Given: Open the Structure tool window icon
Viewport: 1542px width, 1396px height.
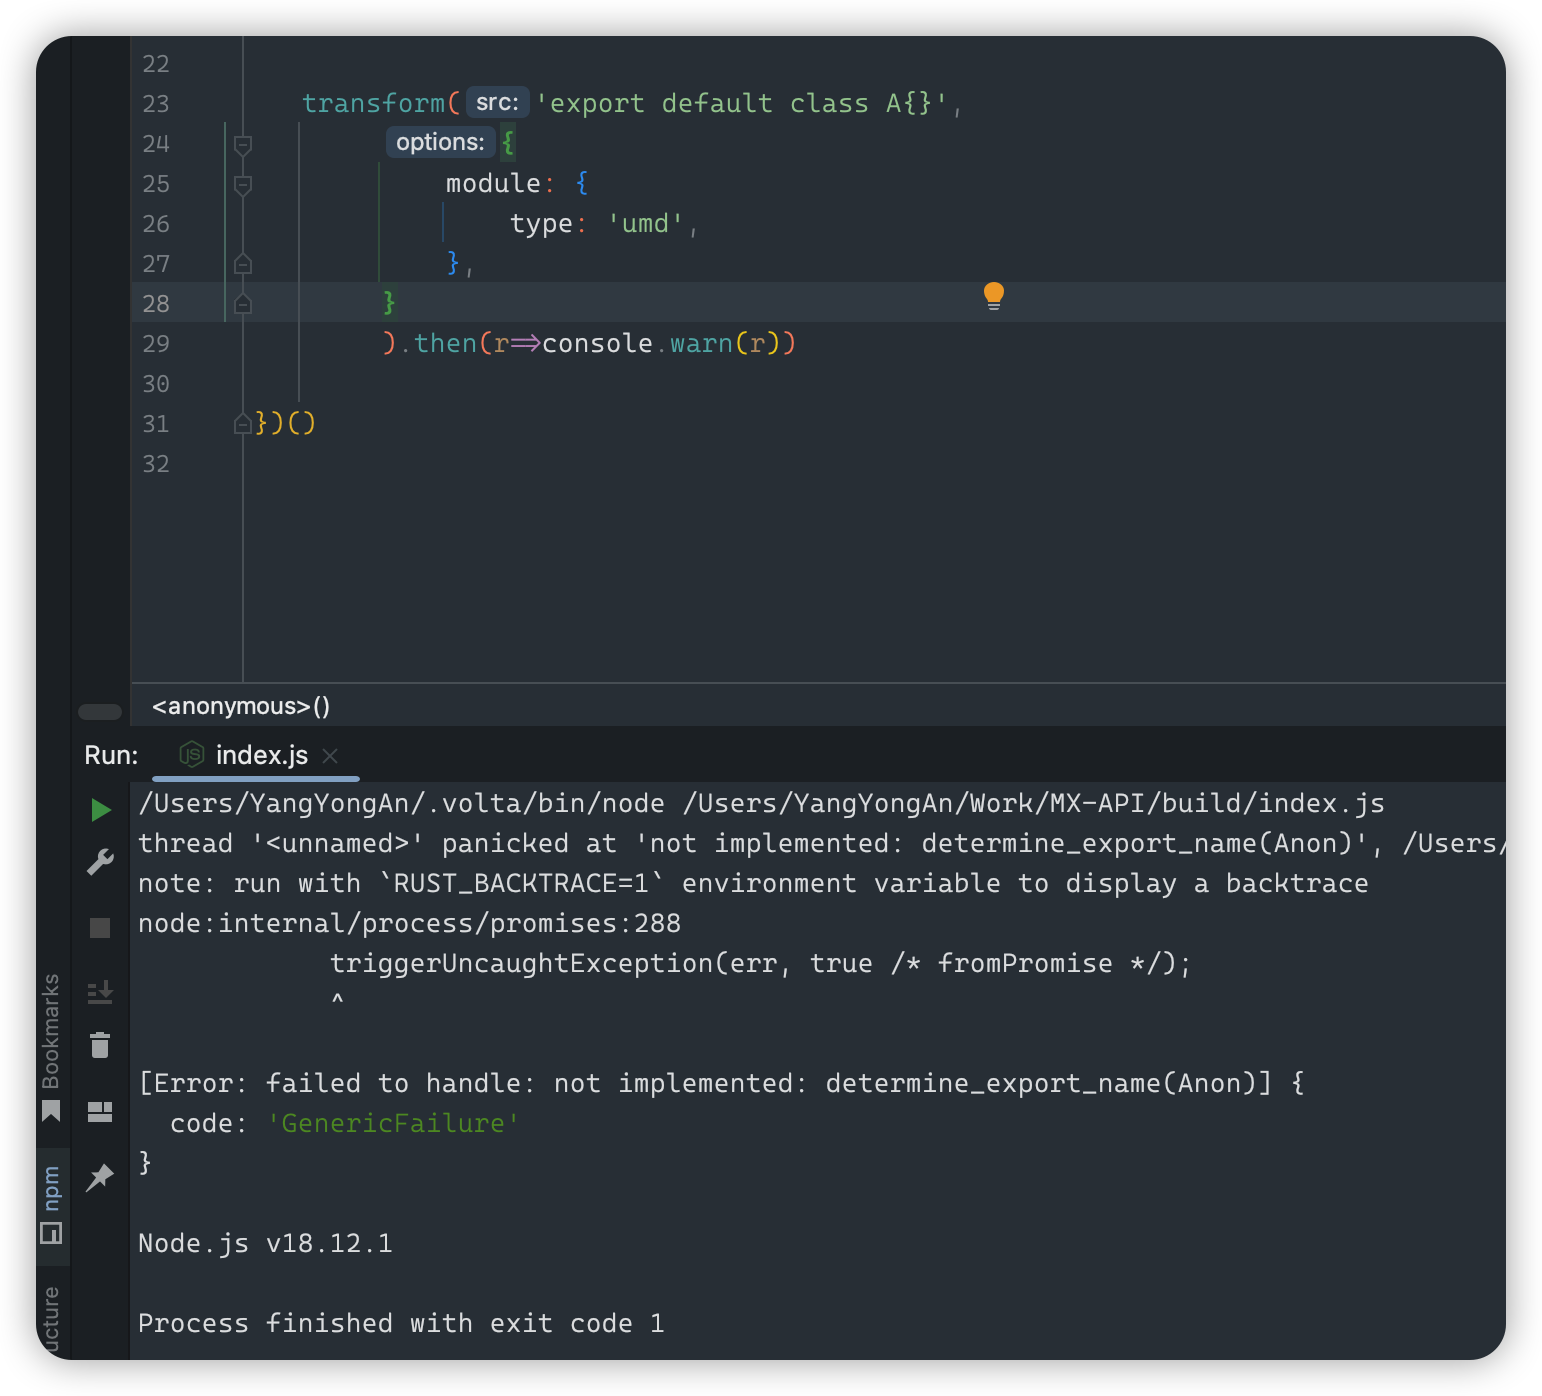Looking at the screenshot, I should (x=52, y=1320).
